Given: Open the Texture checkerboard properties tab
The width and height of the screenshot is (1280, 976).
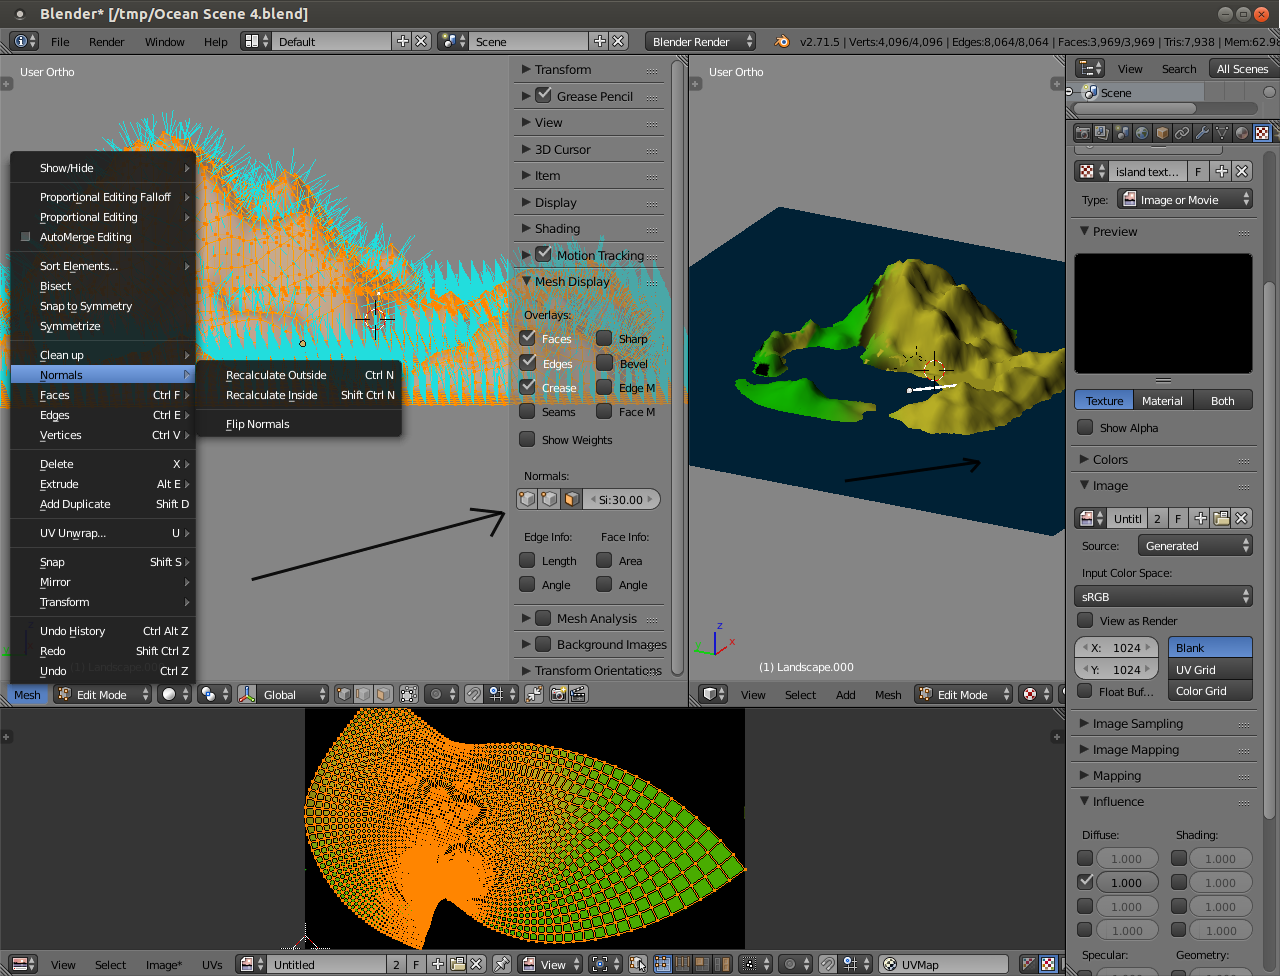Looking at the screenshot, I should (1262, 133).
